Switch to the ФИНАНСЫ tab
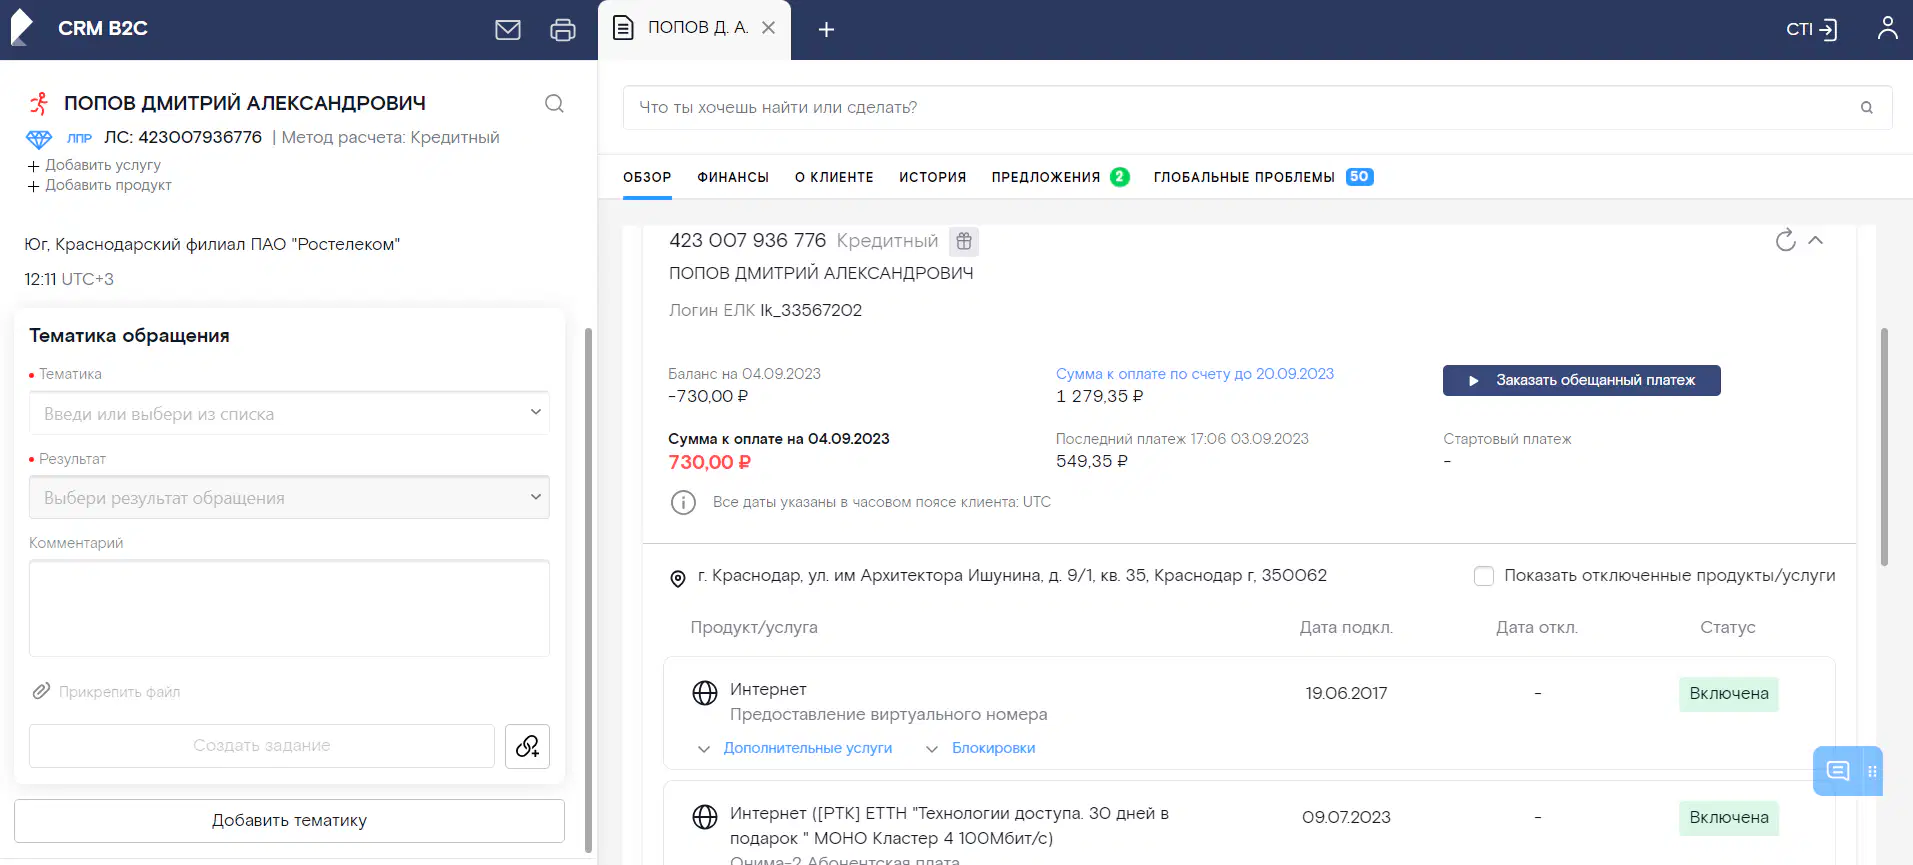Viewport: 1913px width, 865px height. tap(733, 177)
